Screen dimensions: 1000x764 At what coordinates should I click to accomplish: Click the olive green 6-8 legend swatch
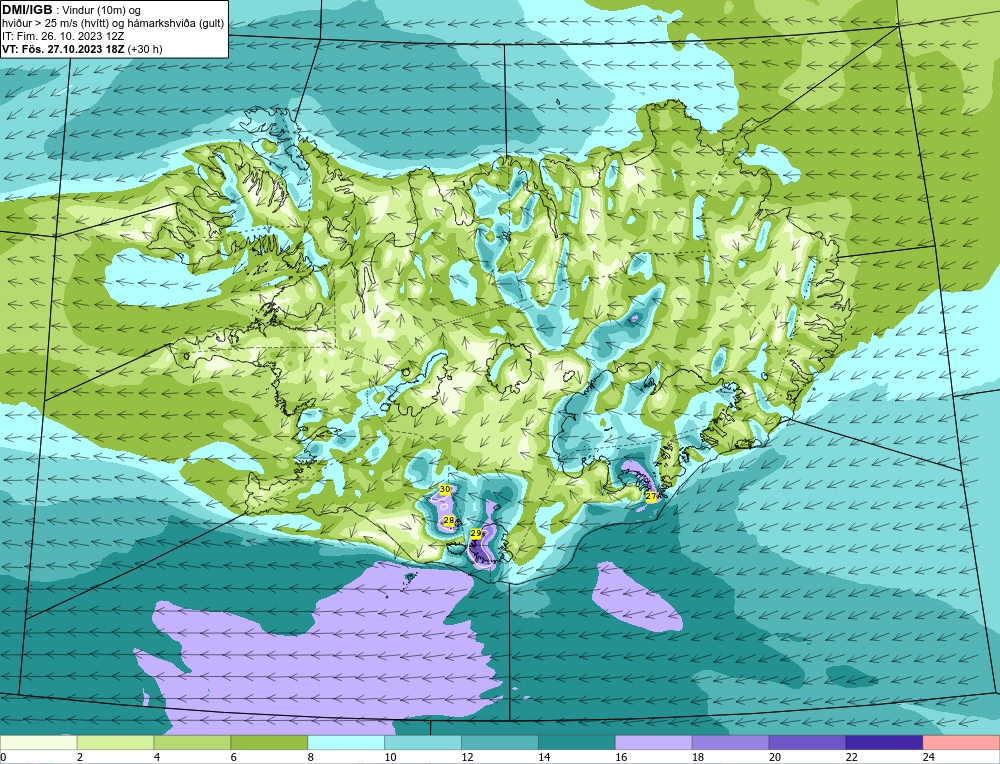pyautogui.click(x=269, y=743)
